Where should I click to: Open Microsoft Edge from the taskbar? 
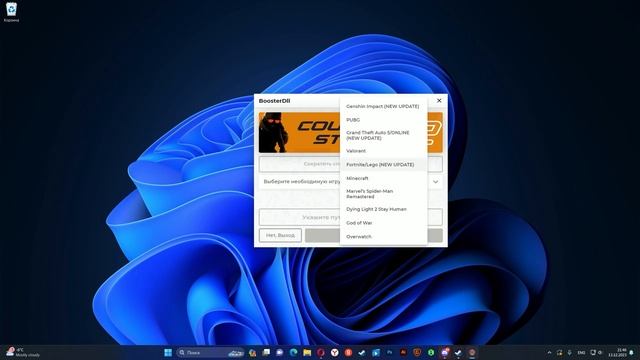[293, 352]
